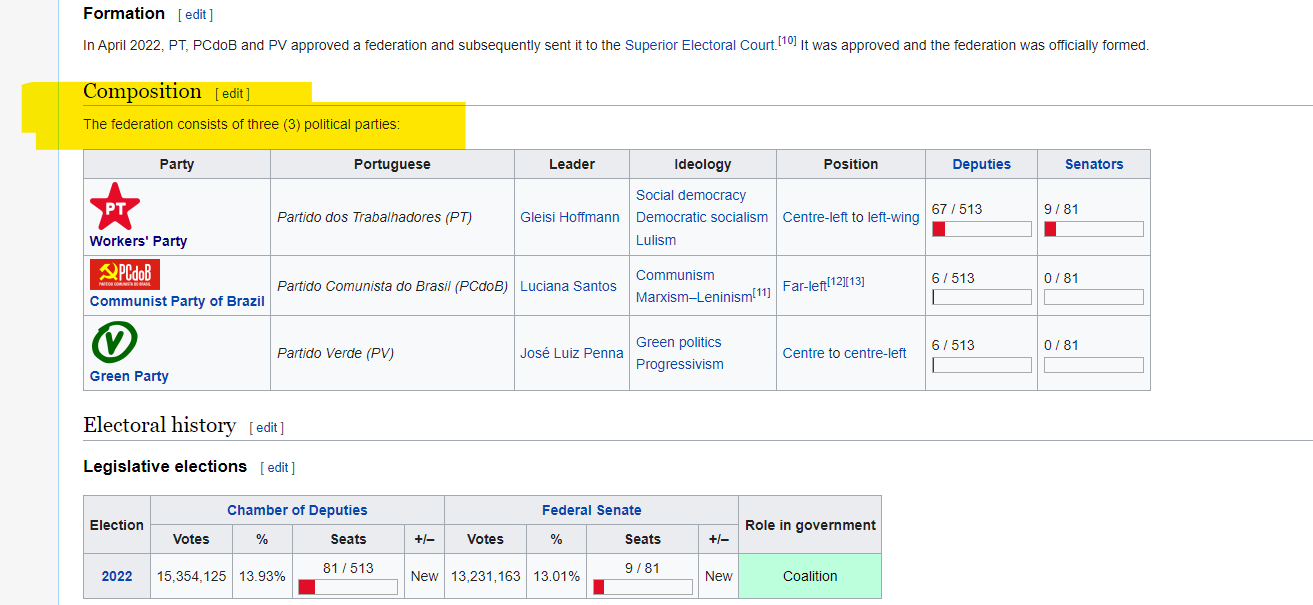
Task: Follow the Lulism ideology link
Action: 656,240
